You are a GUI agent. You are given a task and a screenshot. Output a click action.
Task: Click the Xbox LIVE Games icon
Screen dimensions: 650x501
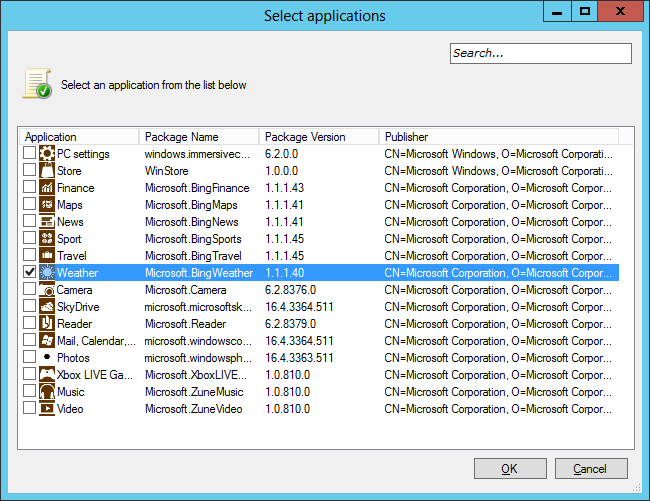(47, 375)
